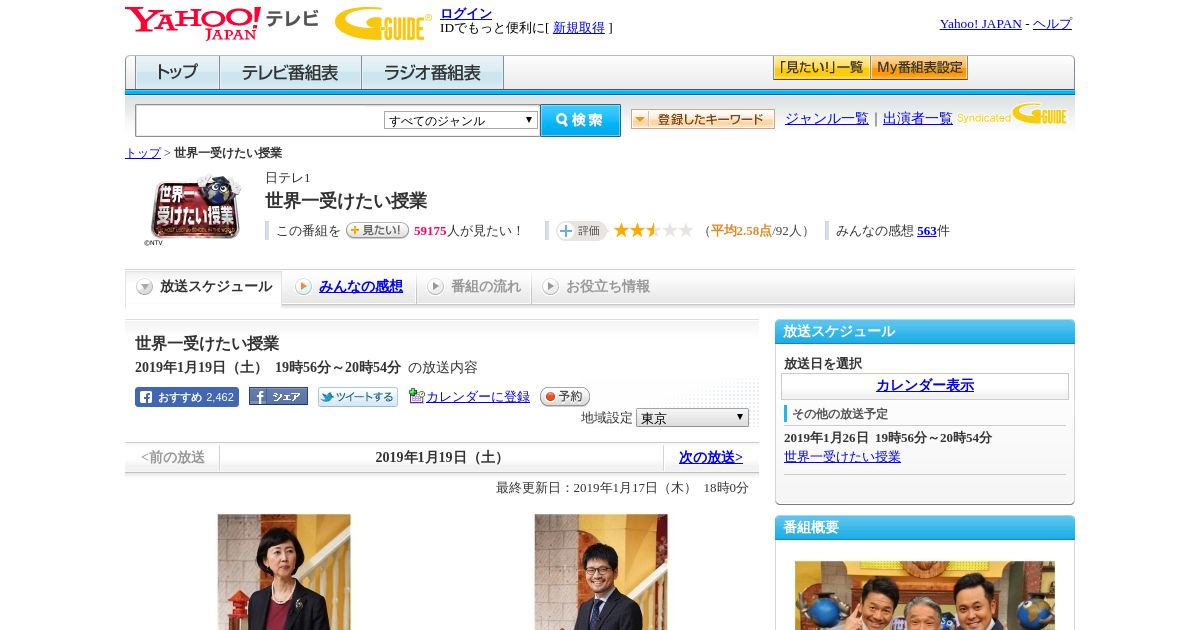Screen dimensions: 1200x630
Task: Click the disabled お役立ち情報 tab
Action: [x=596, y=287]
